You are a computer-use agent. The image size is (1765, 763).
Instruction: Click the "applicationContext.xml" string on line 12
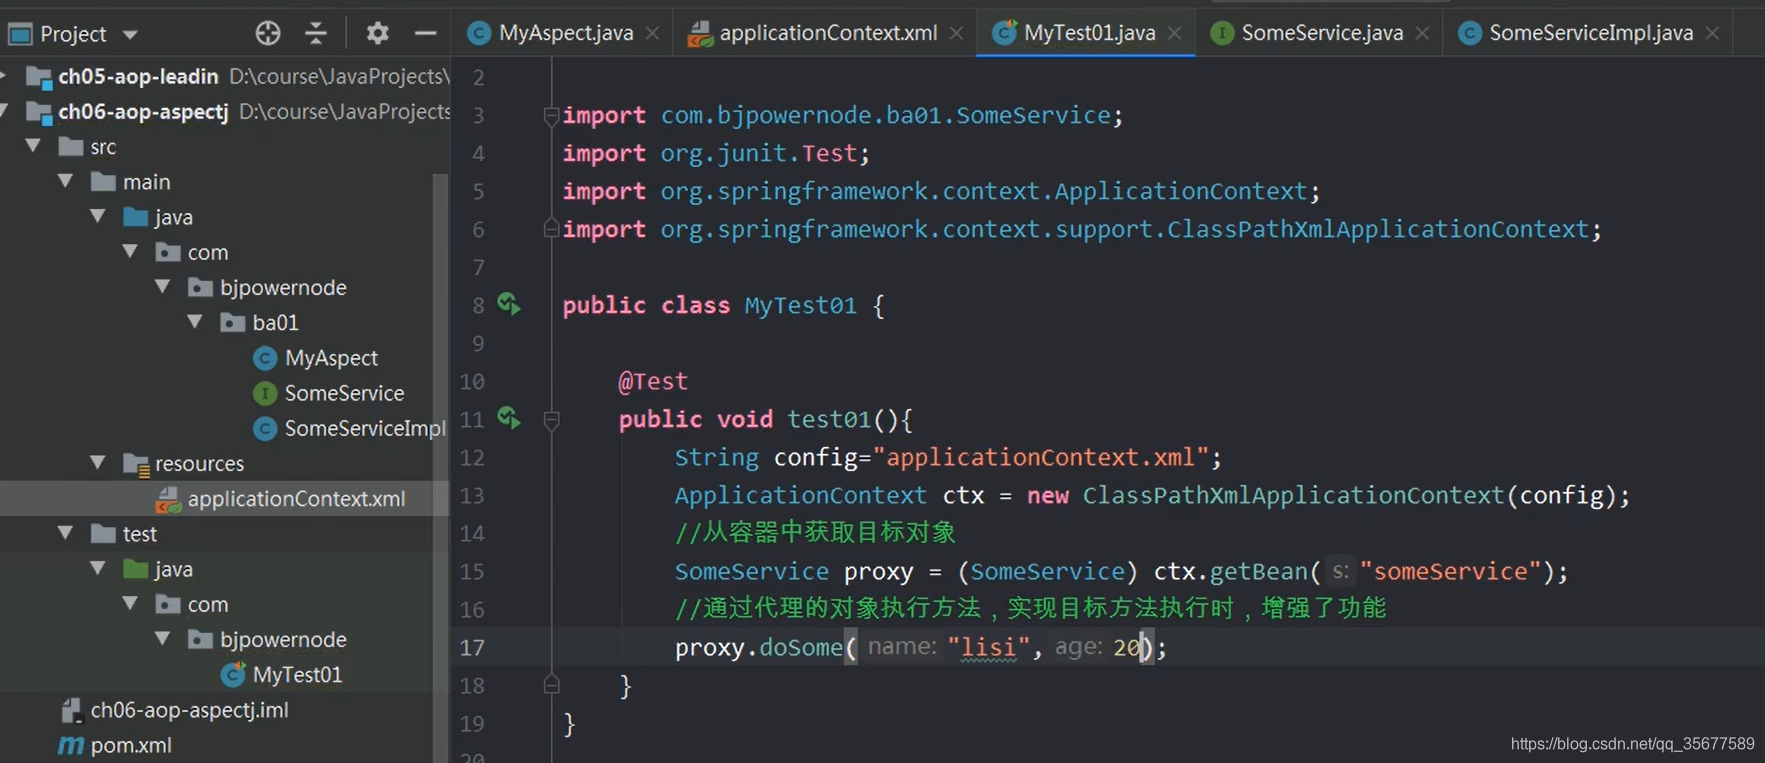1041,457
